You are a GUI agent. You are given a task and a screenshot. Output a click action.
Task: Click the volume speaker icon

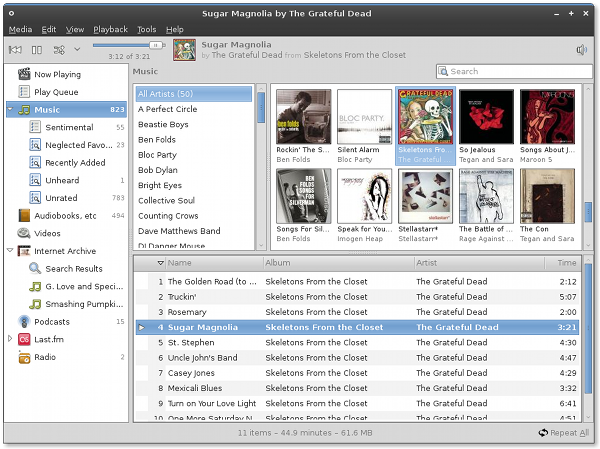click(581, 50)
